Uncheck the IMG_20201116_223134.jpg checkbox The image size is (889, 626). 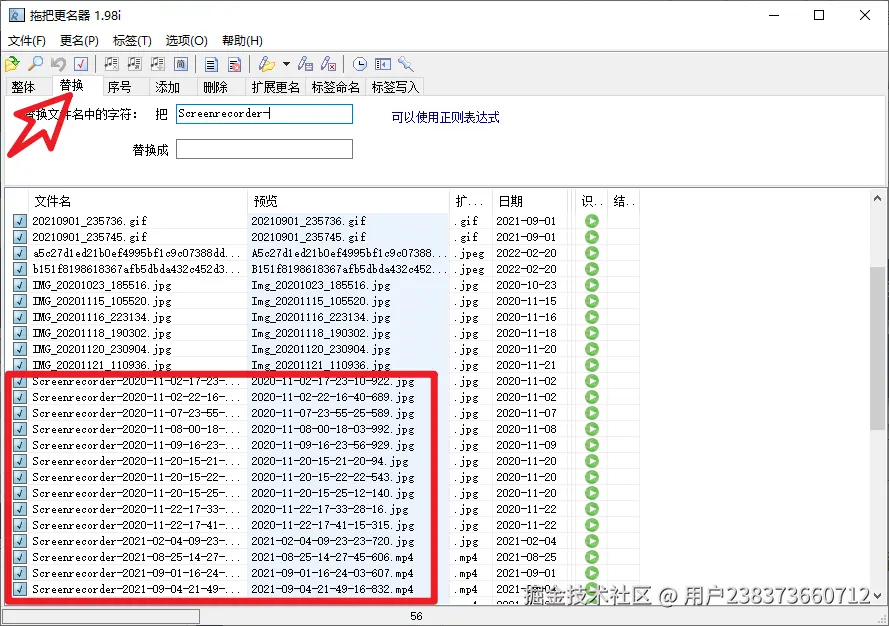[x=20, y=317]
